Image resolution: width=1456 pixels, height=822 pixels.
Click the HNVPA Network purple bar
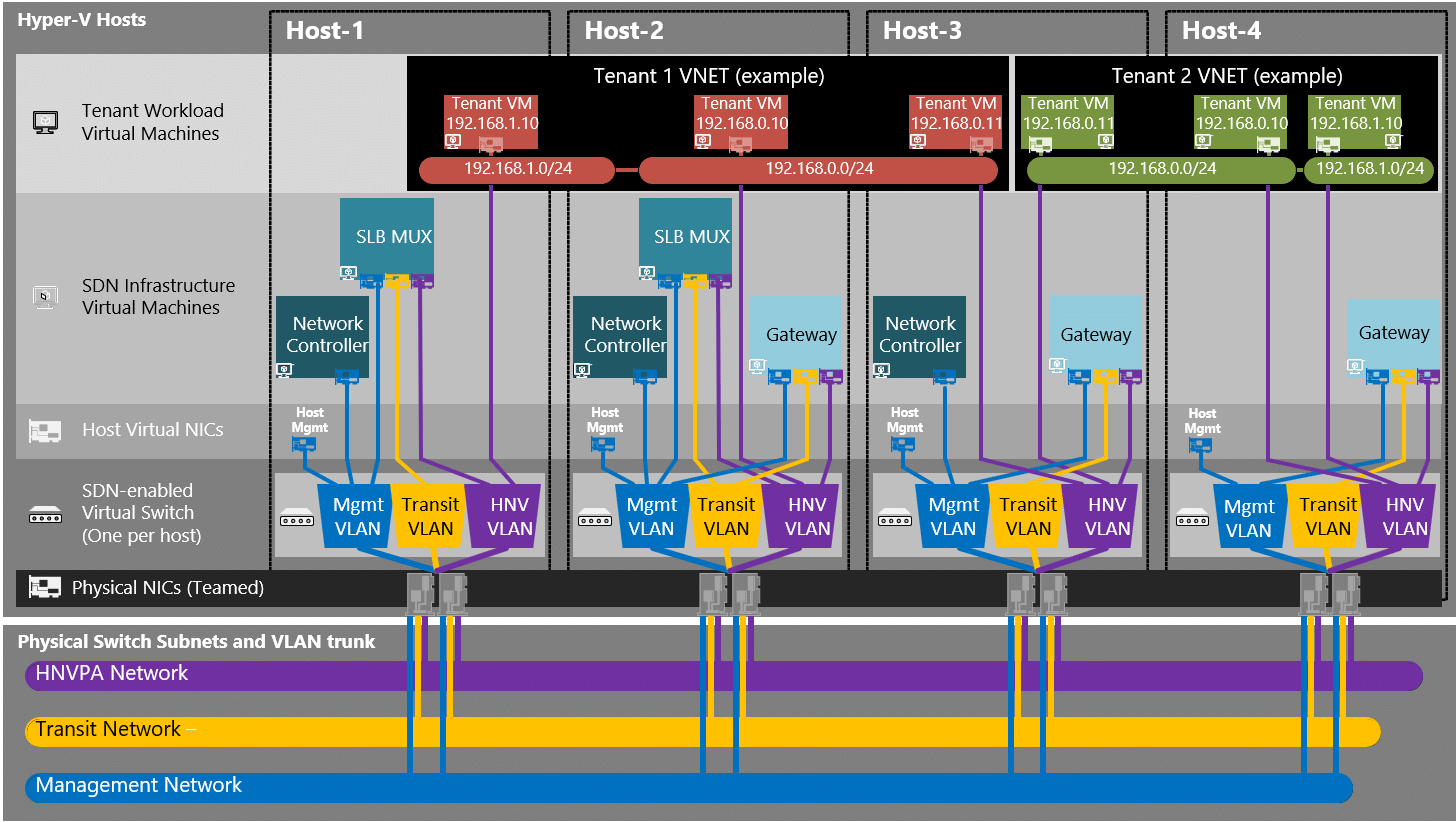point(723,675)
